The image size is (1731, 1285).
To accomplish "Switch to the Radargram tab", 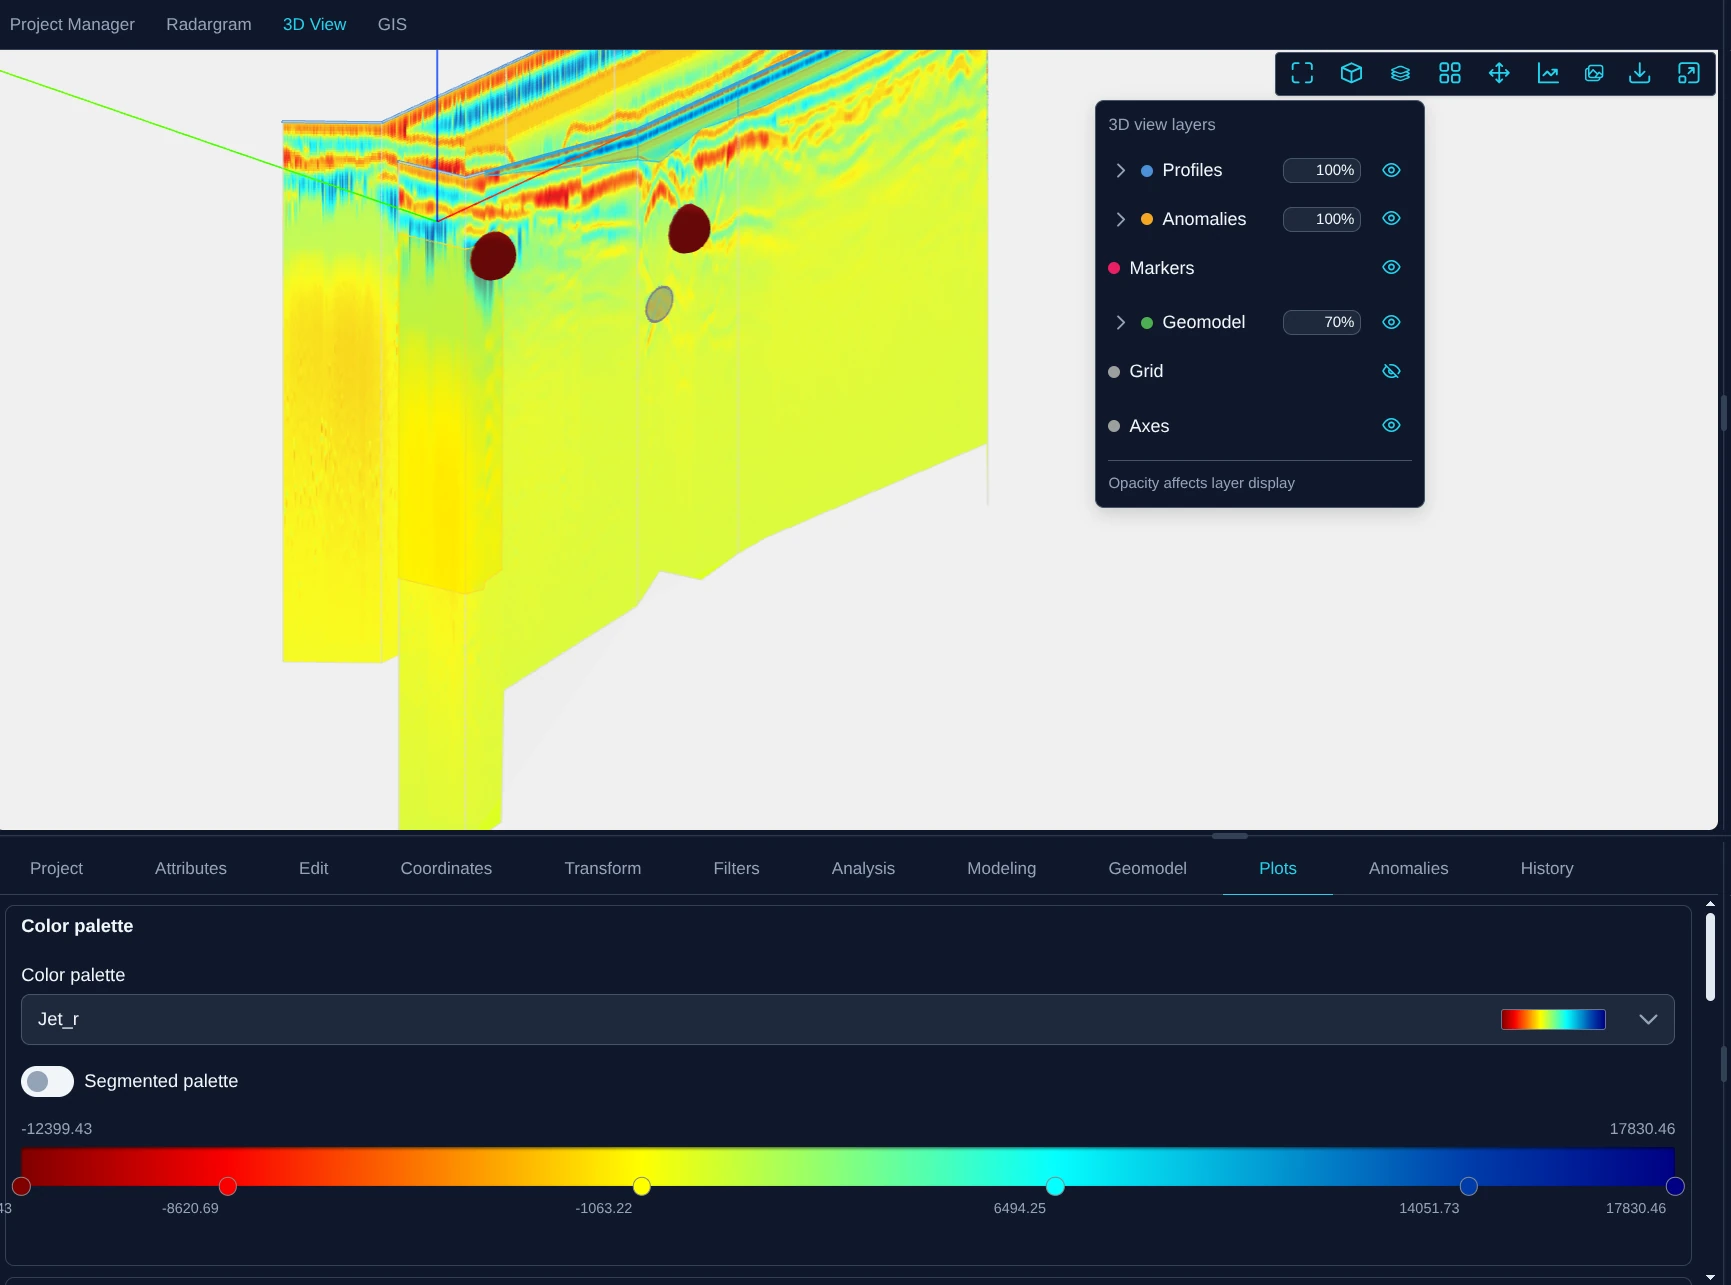I will point(208,24).
